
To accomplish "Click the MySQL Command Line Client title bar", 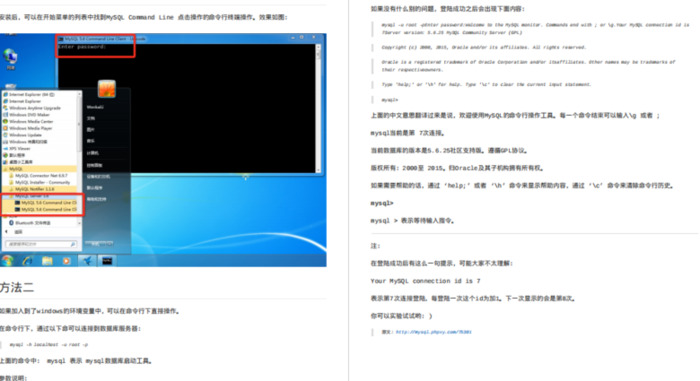I will (189, 38).
